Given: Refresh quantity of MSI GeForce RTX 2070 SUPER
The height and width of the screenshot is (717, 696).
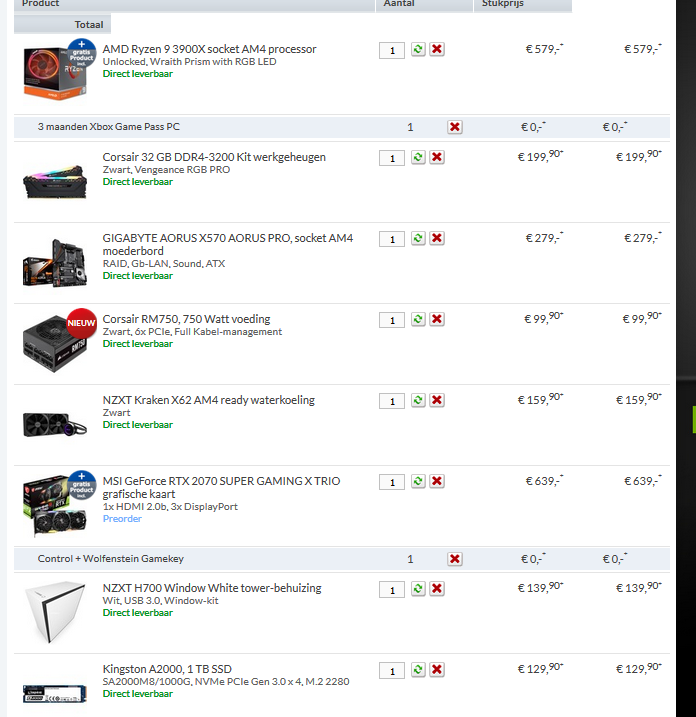Looking at the screenshot, I should pyautogui.click(x=418, y=481).
